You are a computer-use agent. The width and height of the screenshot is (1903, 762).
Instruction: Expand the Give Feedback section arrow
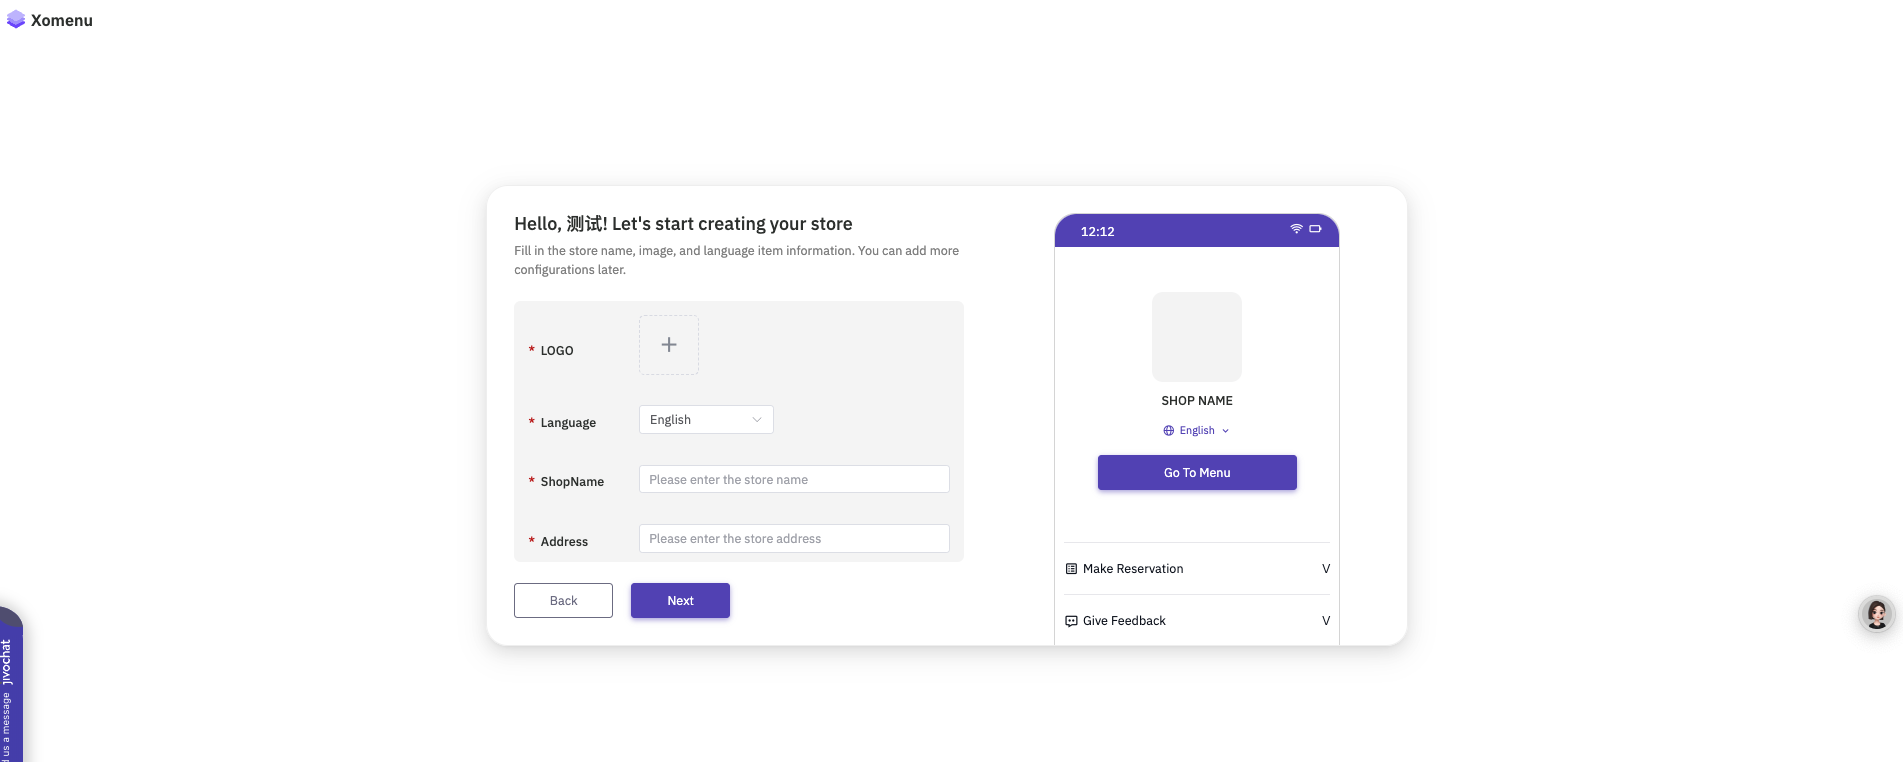pyautogui.click(x=1326, y=621)
